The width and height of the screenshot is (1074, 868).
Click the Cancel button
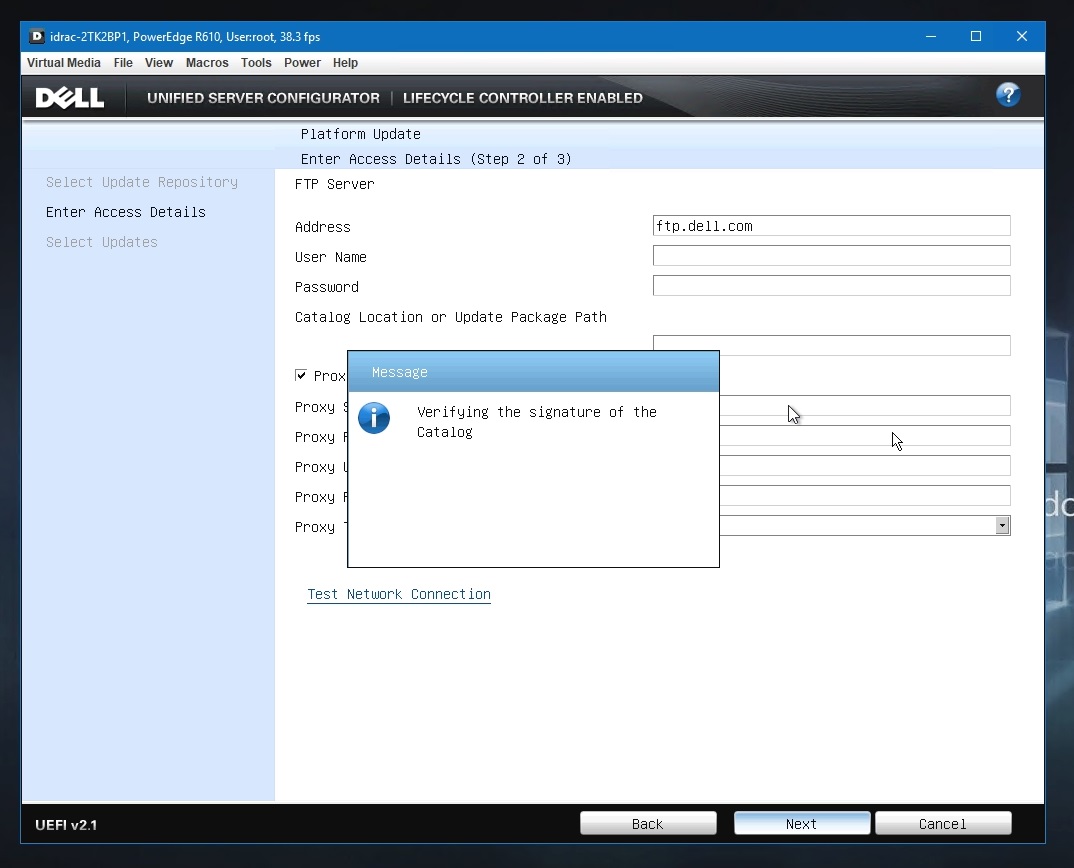942,823
